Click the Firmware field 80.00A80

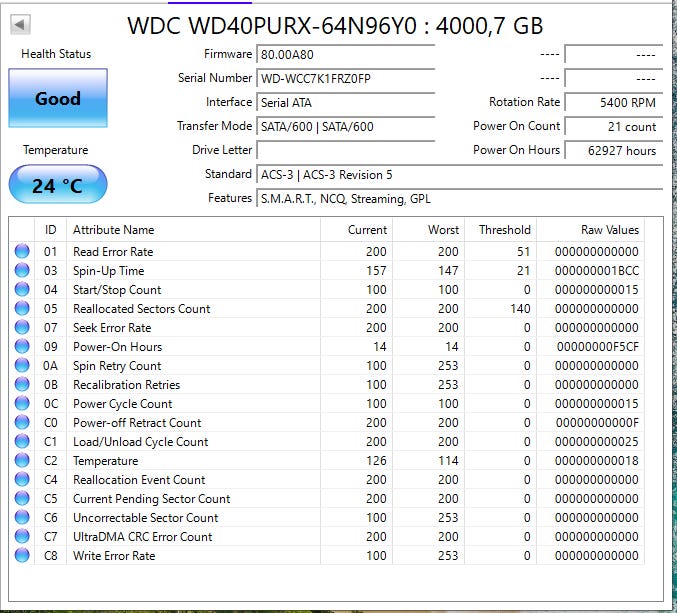click(x=345, y=54)
